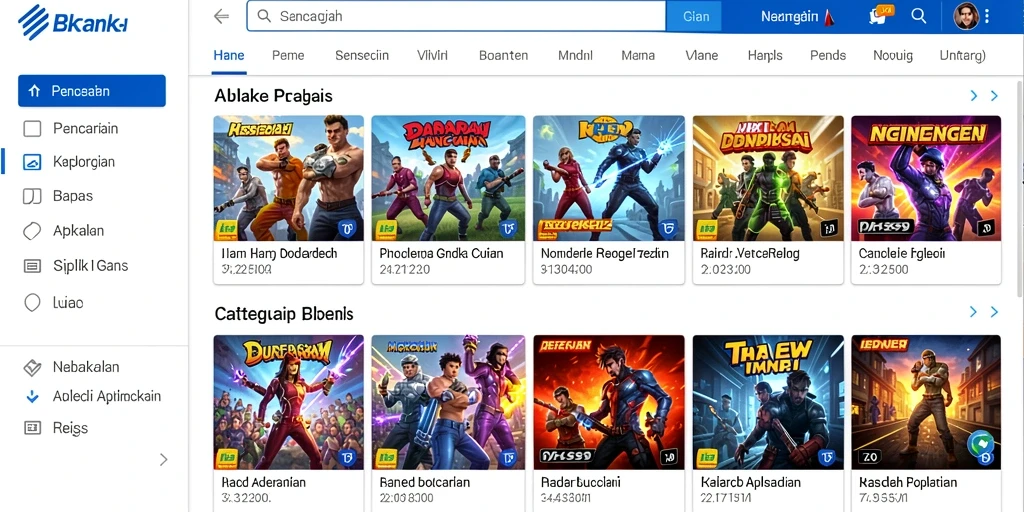This screenshot has height=512, width=1024.
Task: Click the Aplecli Aptimckain download icon
Action: click(32, 396)
